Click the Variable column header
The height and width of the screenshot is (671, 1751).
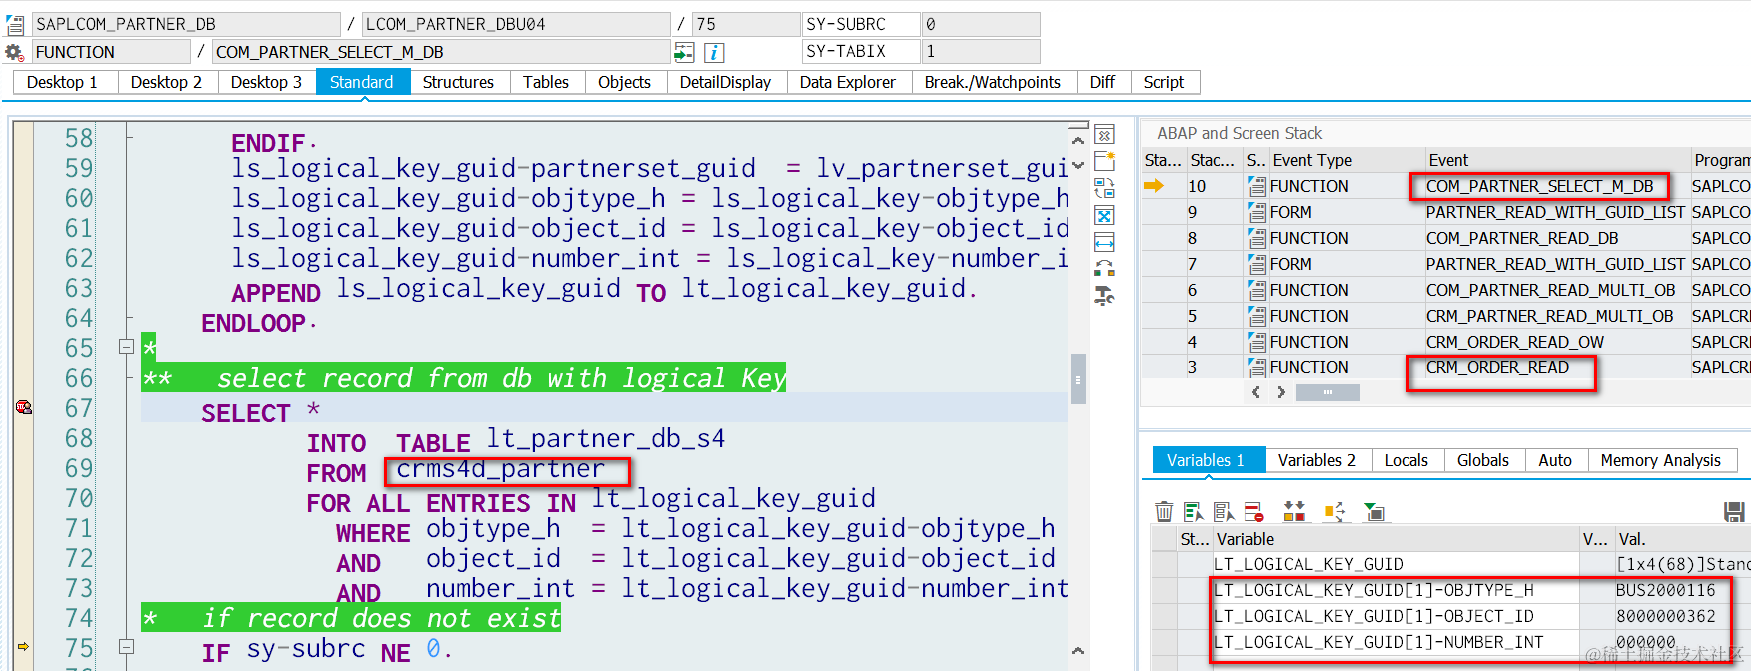[x=1395, y=539]
